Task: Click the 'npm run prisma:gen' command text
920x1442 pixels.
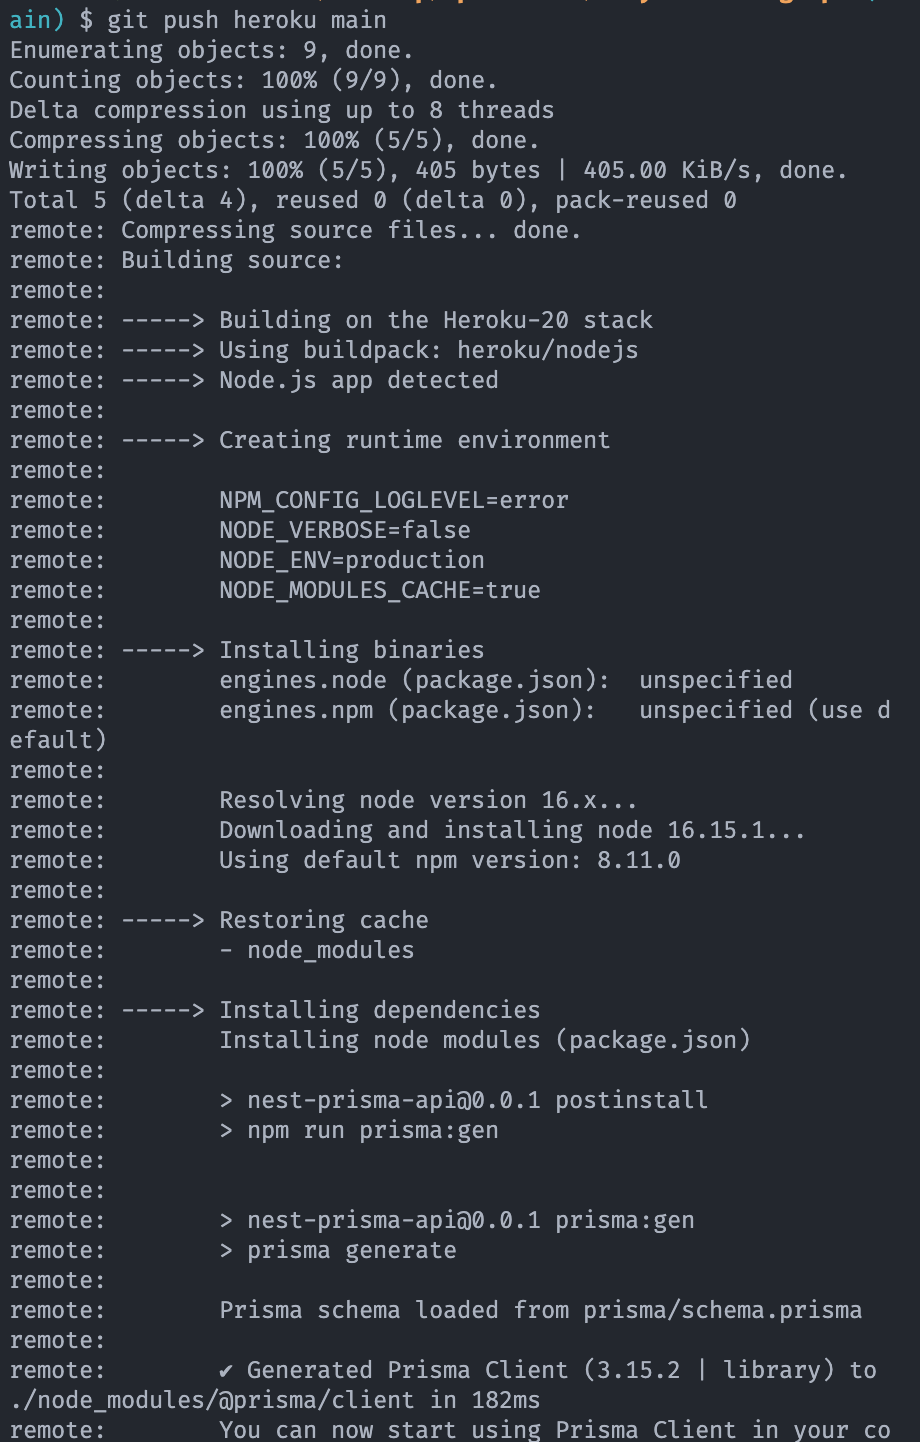Action: (x=372, y=1130)
